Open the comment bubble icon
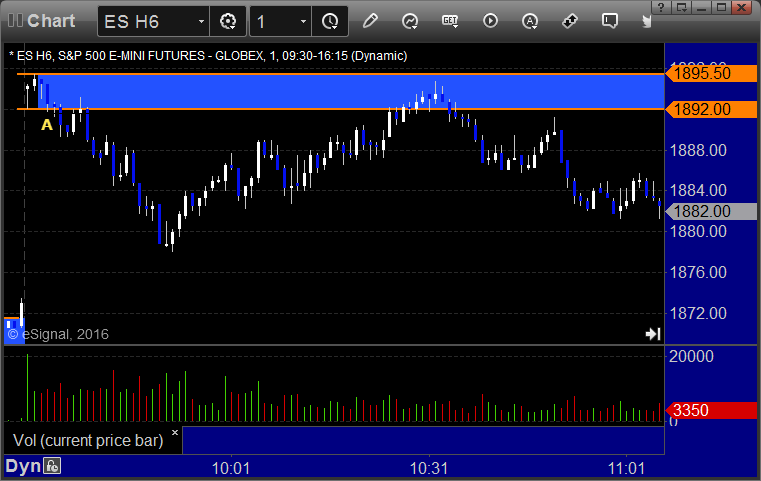Viewport: 761px width, 481px height. coord(609,21)
